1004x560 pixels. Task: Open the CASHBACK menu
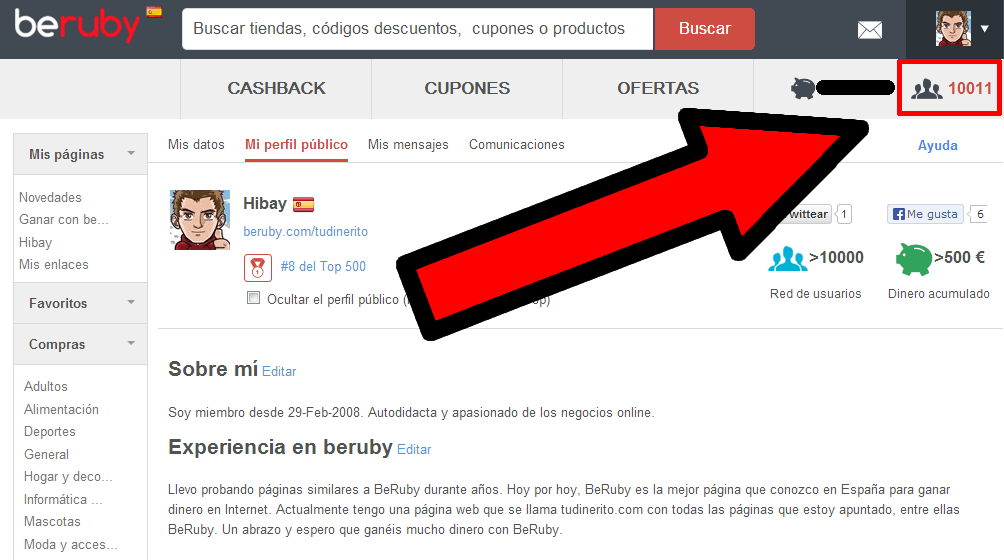pos(276,88)
